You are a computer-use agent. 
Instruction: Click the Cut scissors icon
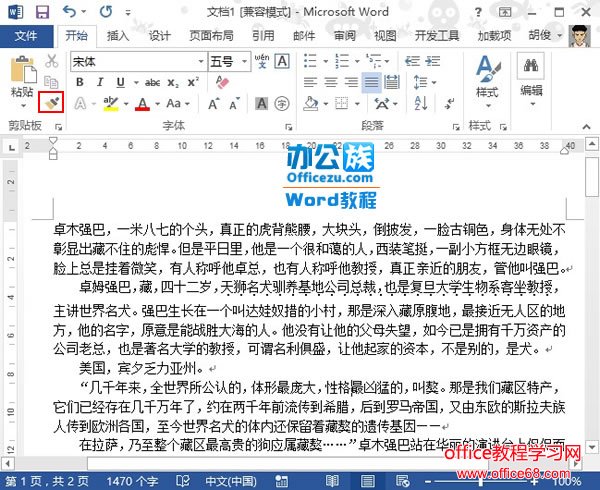(52, 61)
